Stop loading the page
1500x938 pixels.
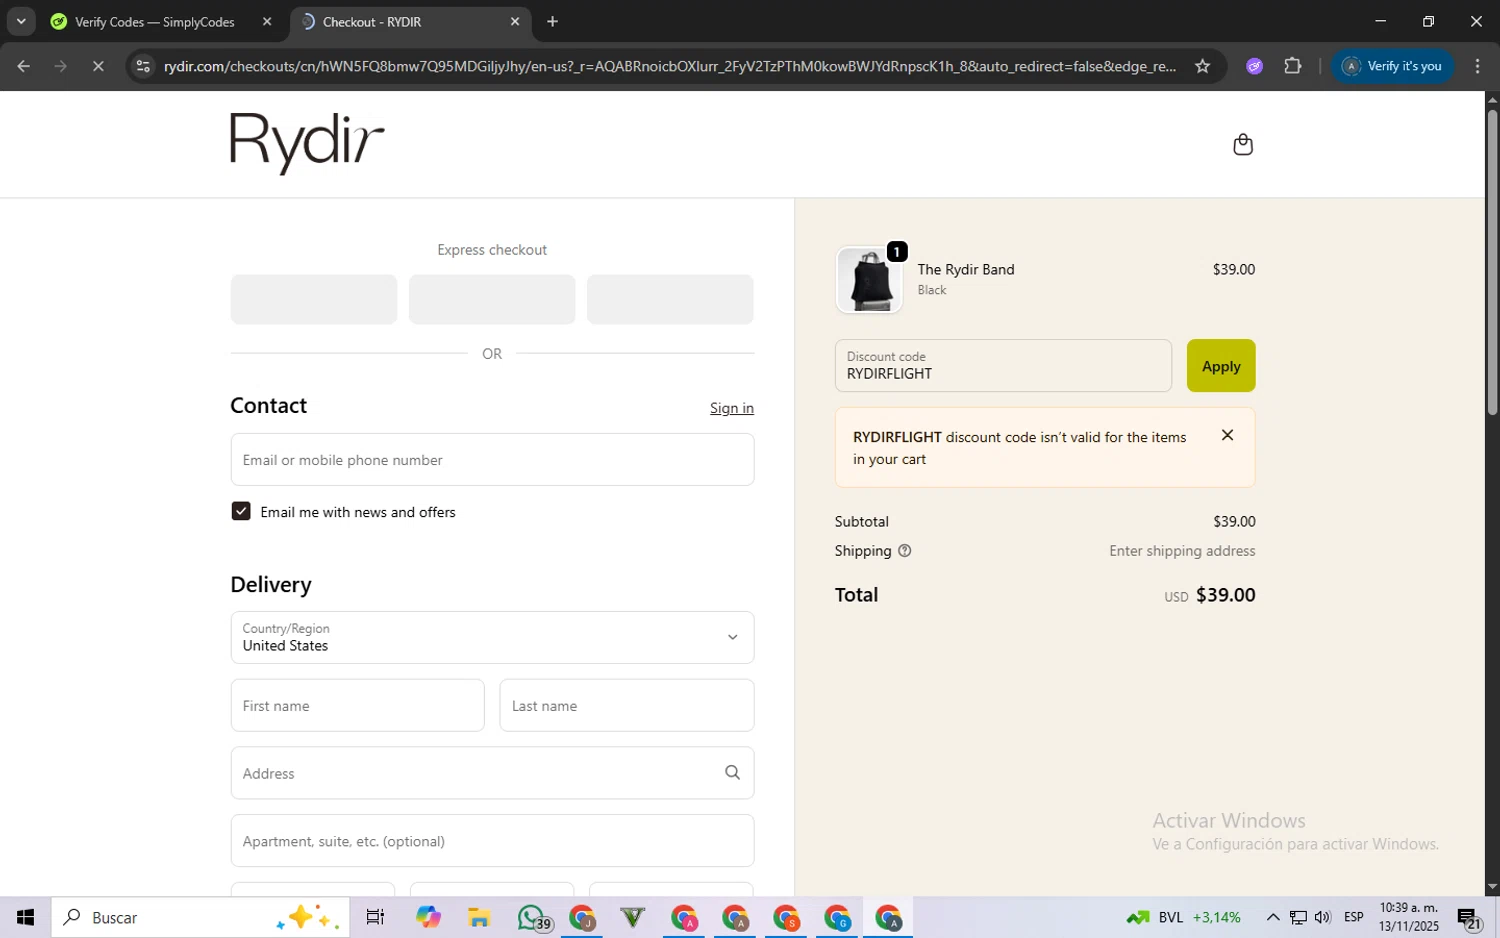(x=98, y=66)
